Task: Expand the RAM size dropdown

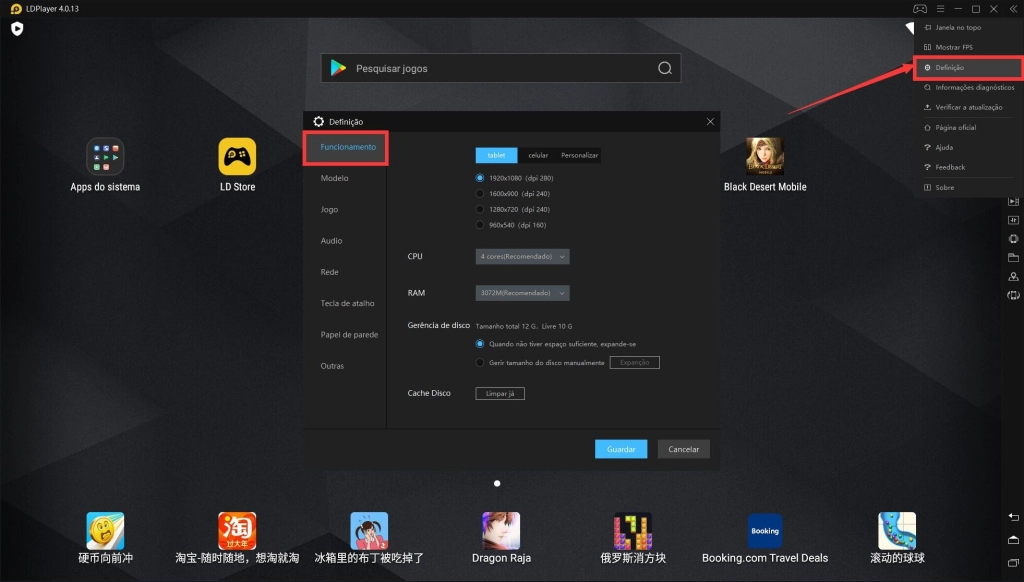Action: (x=522, y=293)
